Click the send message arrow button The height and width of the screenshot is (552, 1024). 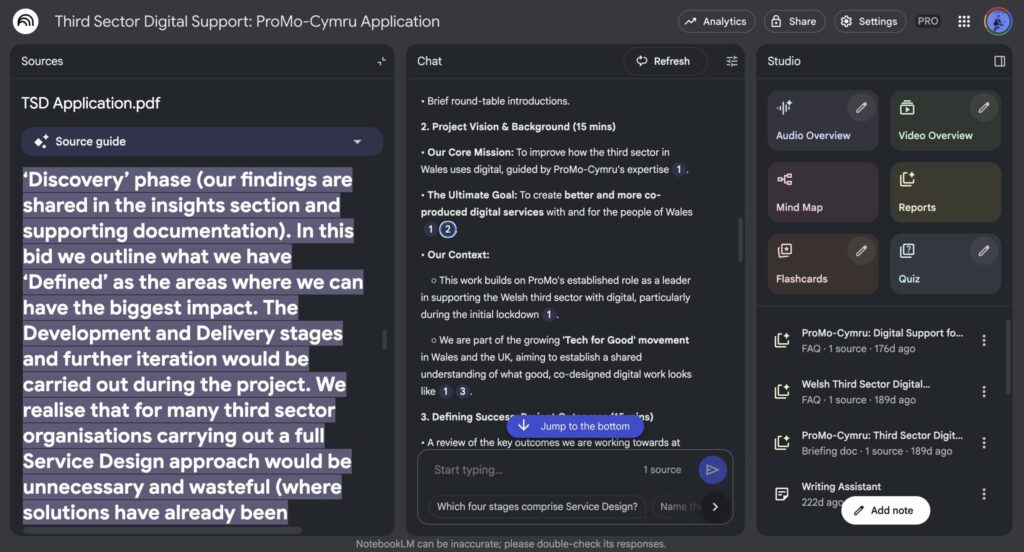point(712,470)
